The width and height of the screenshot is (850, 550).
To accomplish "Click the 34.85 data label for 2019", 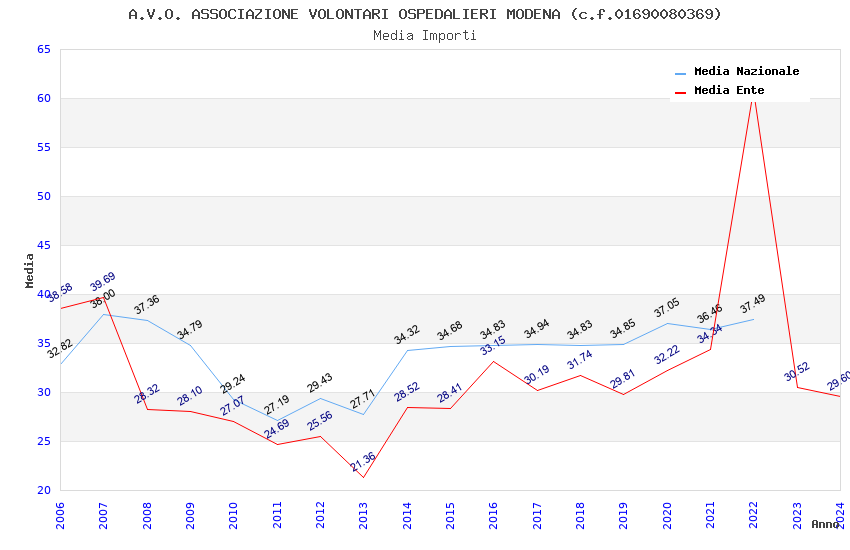I will pyautogui.click(x=622, y=329).
